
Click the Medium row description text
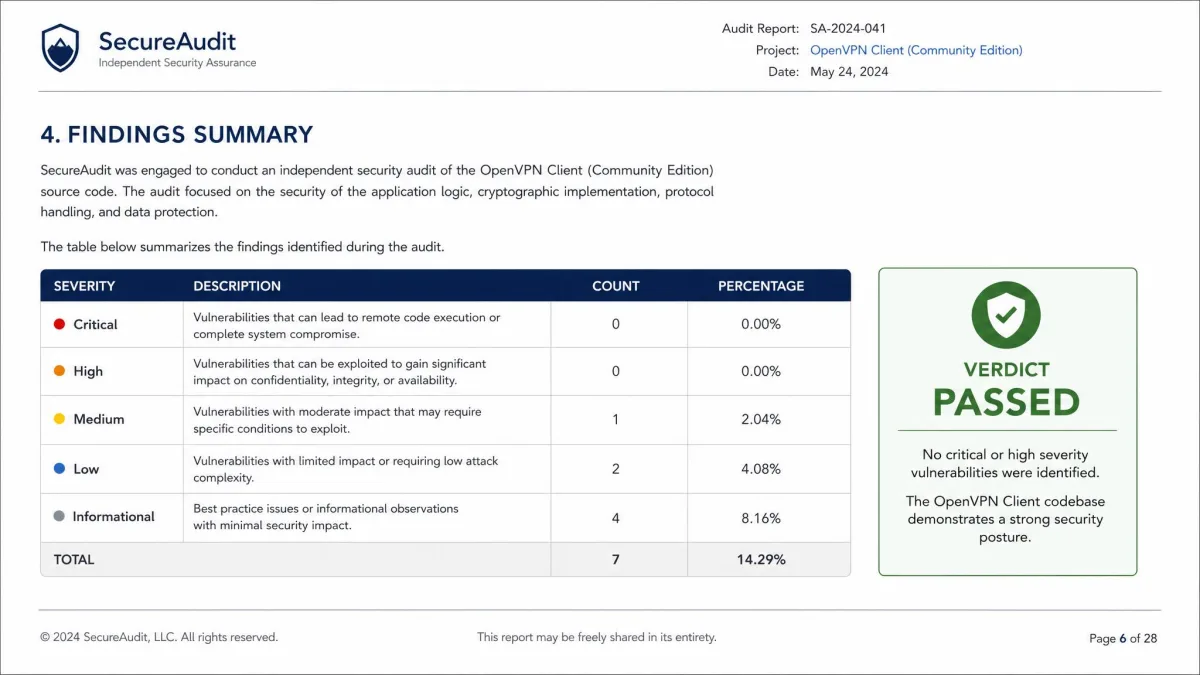[x=337, y=420]
